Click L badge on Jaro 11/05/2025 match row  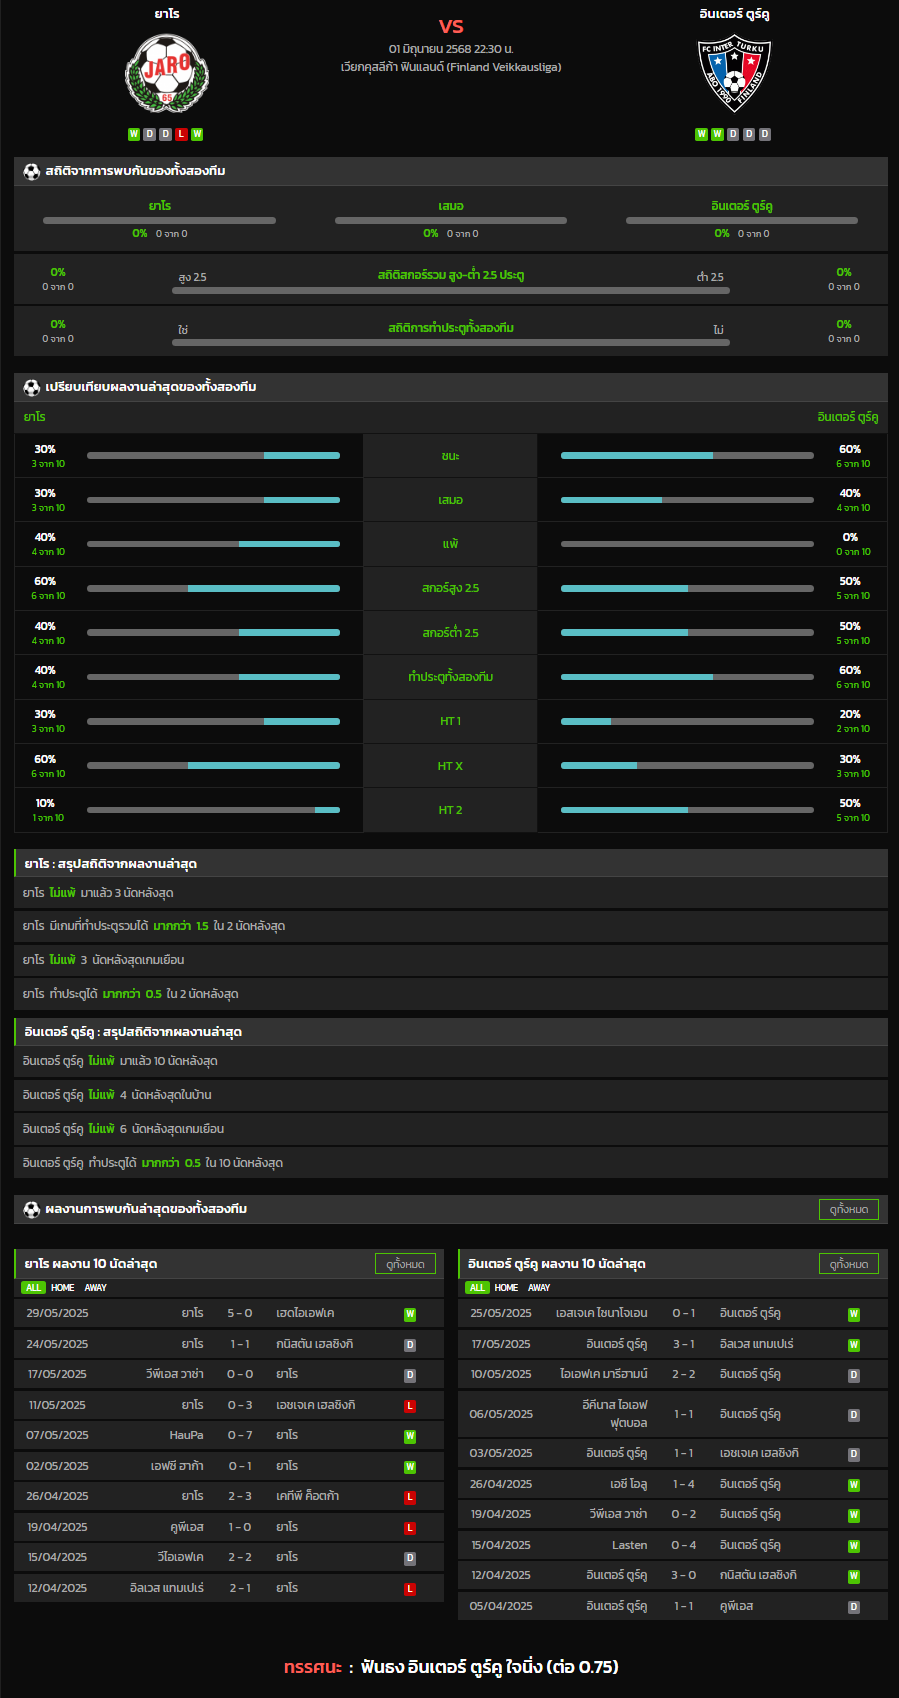point(410,1406)
